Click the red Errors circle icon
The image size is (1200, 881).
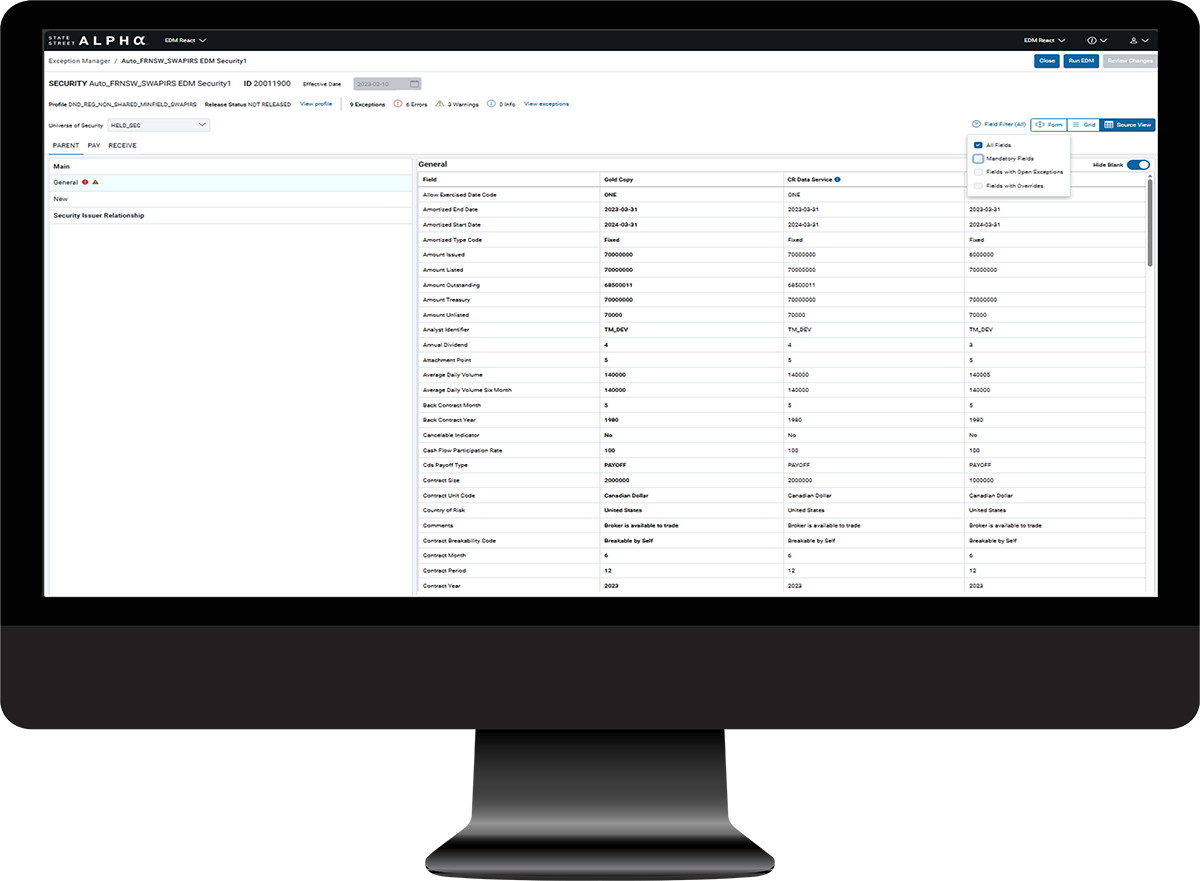coord(398,104)
